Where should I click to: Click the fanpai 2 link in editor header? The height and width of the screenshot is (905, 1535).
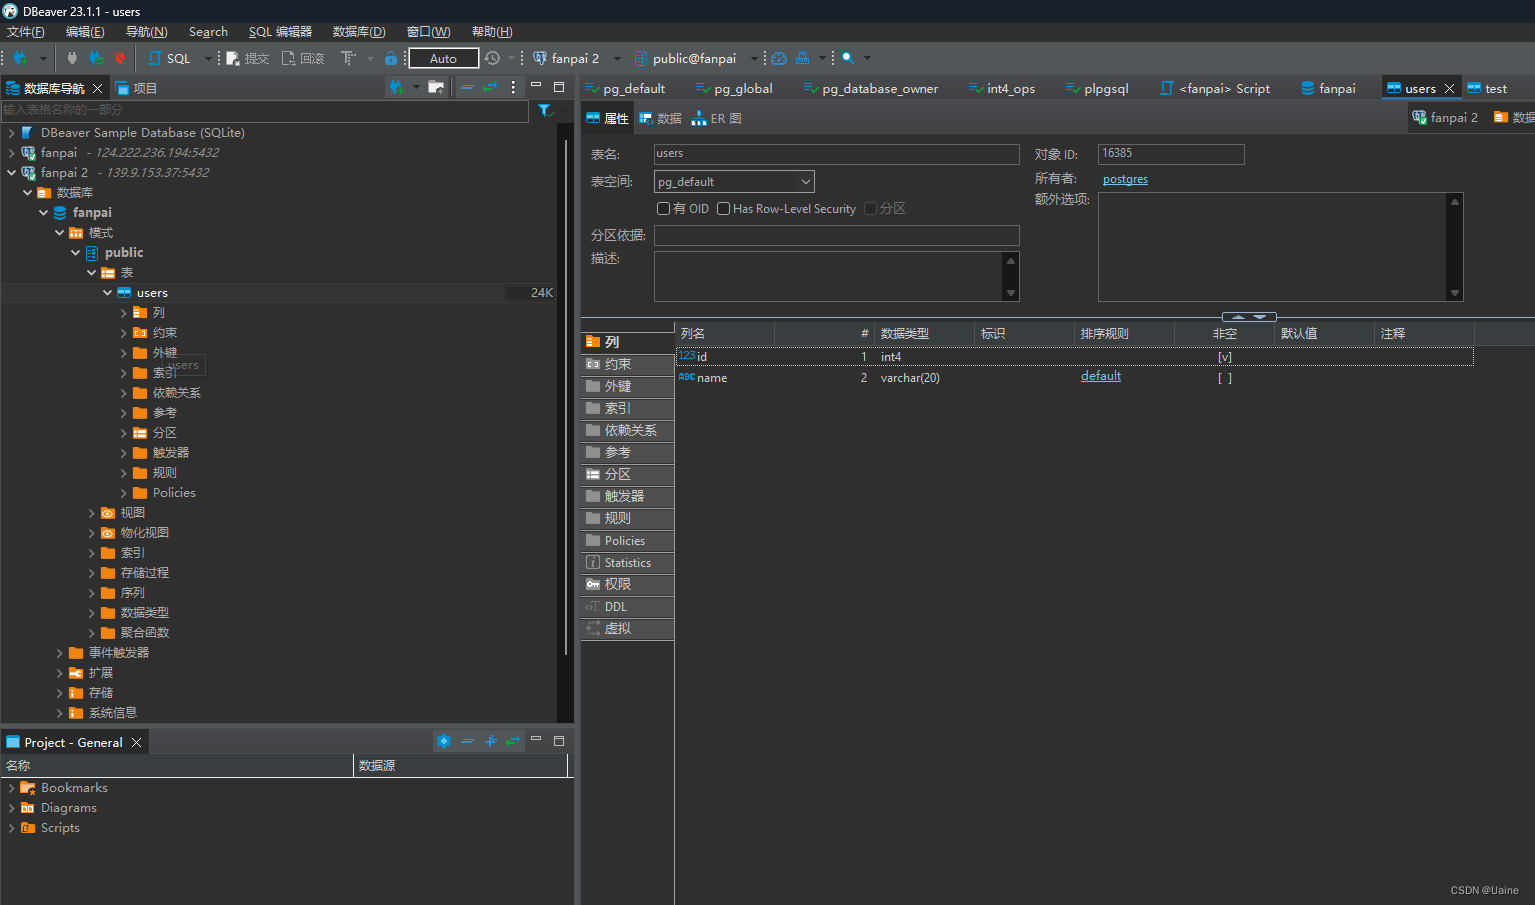point(1445,117)
